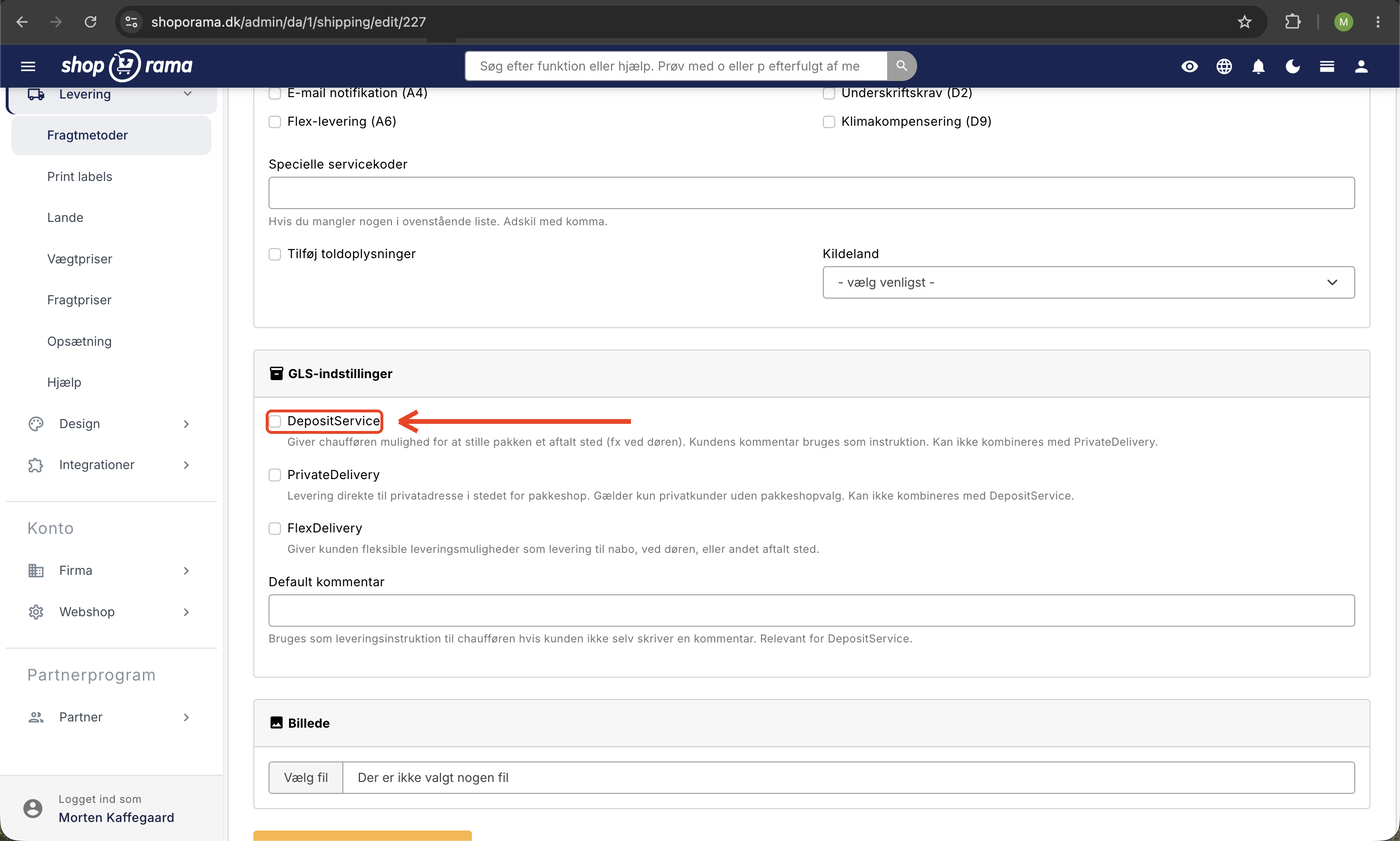Screen dimensions: 1400x841
Task: Reload the page
Action: click(91, 22)
